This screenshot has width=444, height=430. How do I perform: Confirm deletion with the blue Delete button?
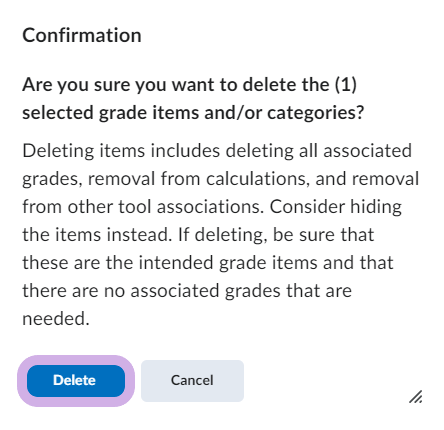coord(76,381)
